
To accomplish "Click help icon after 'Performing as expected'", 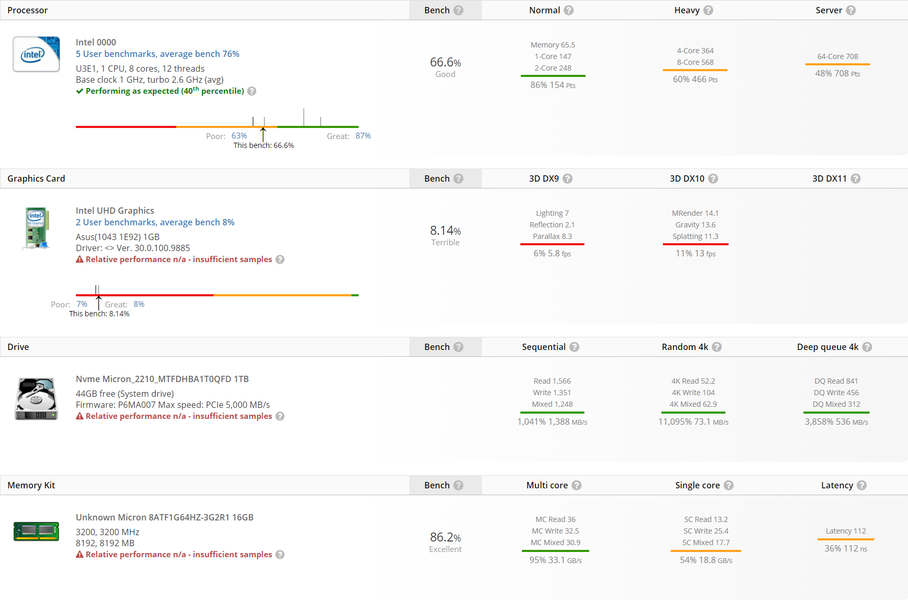I will [x=252, y=91].
